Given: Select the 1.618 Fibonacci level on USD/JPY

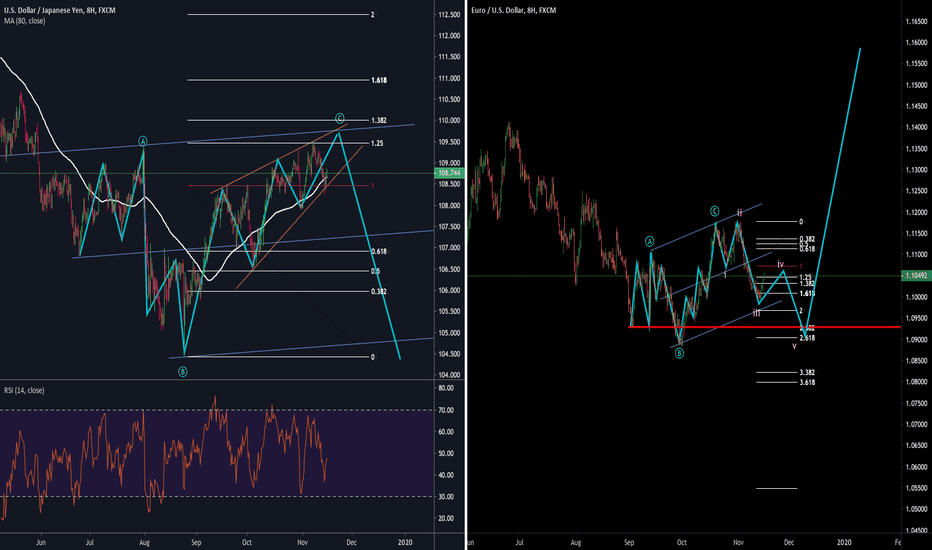Looking at the screenshot, I should coord(378,79).
